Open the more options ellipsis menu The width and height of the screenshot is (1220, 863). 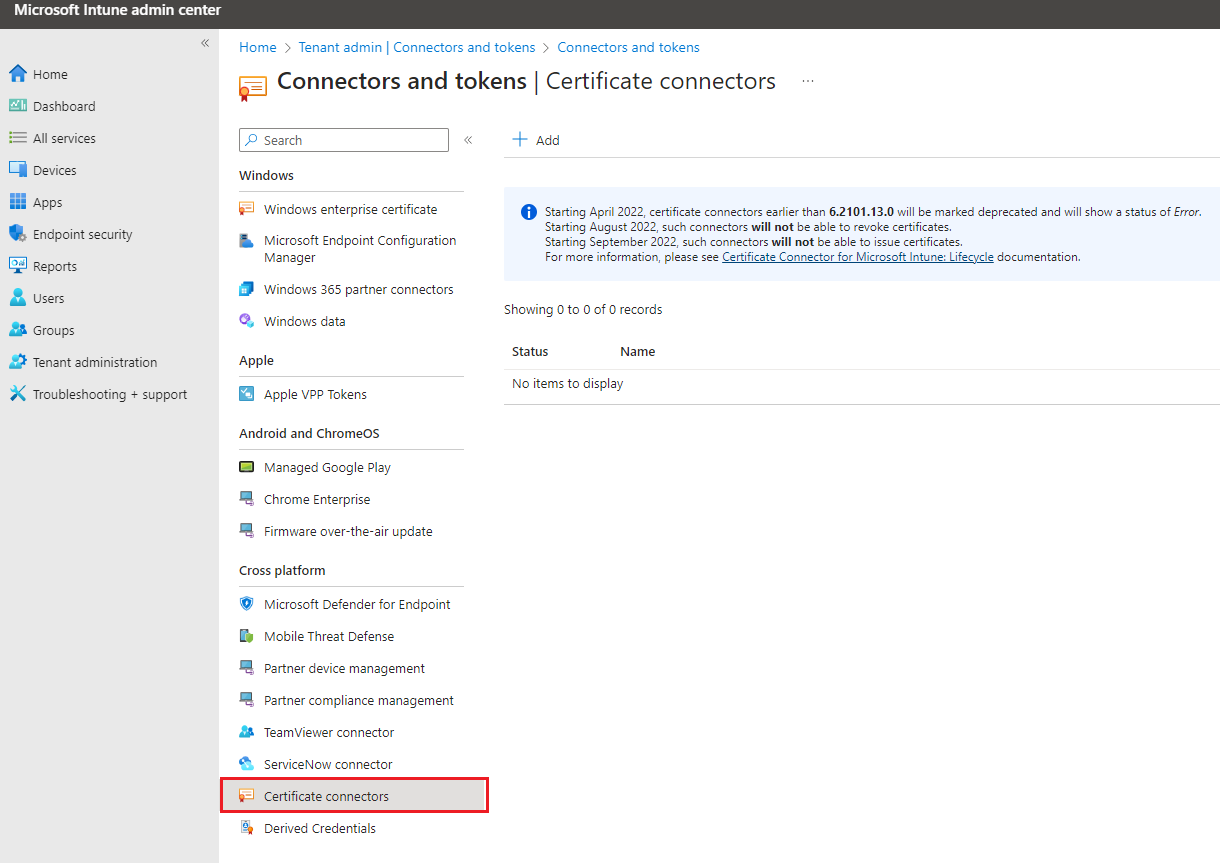pos(807,81)
